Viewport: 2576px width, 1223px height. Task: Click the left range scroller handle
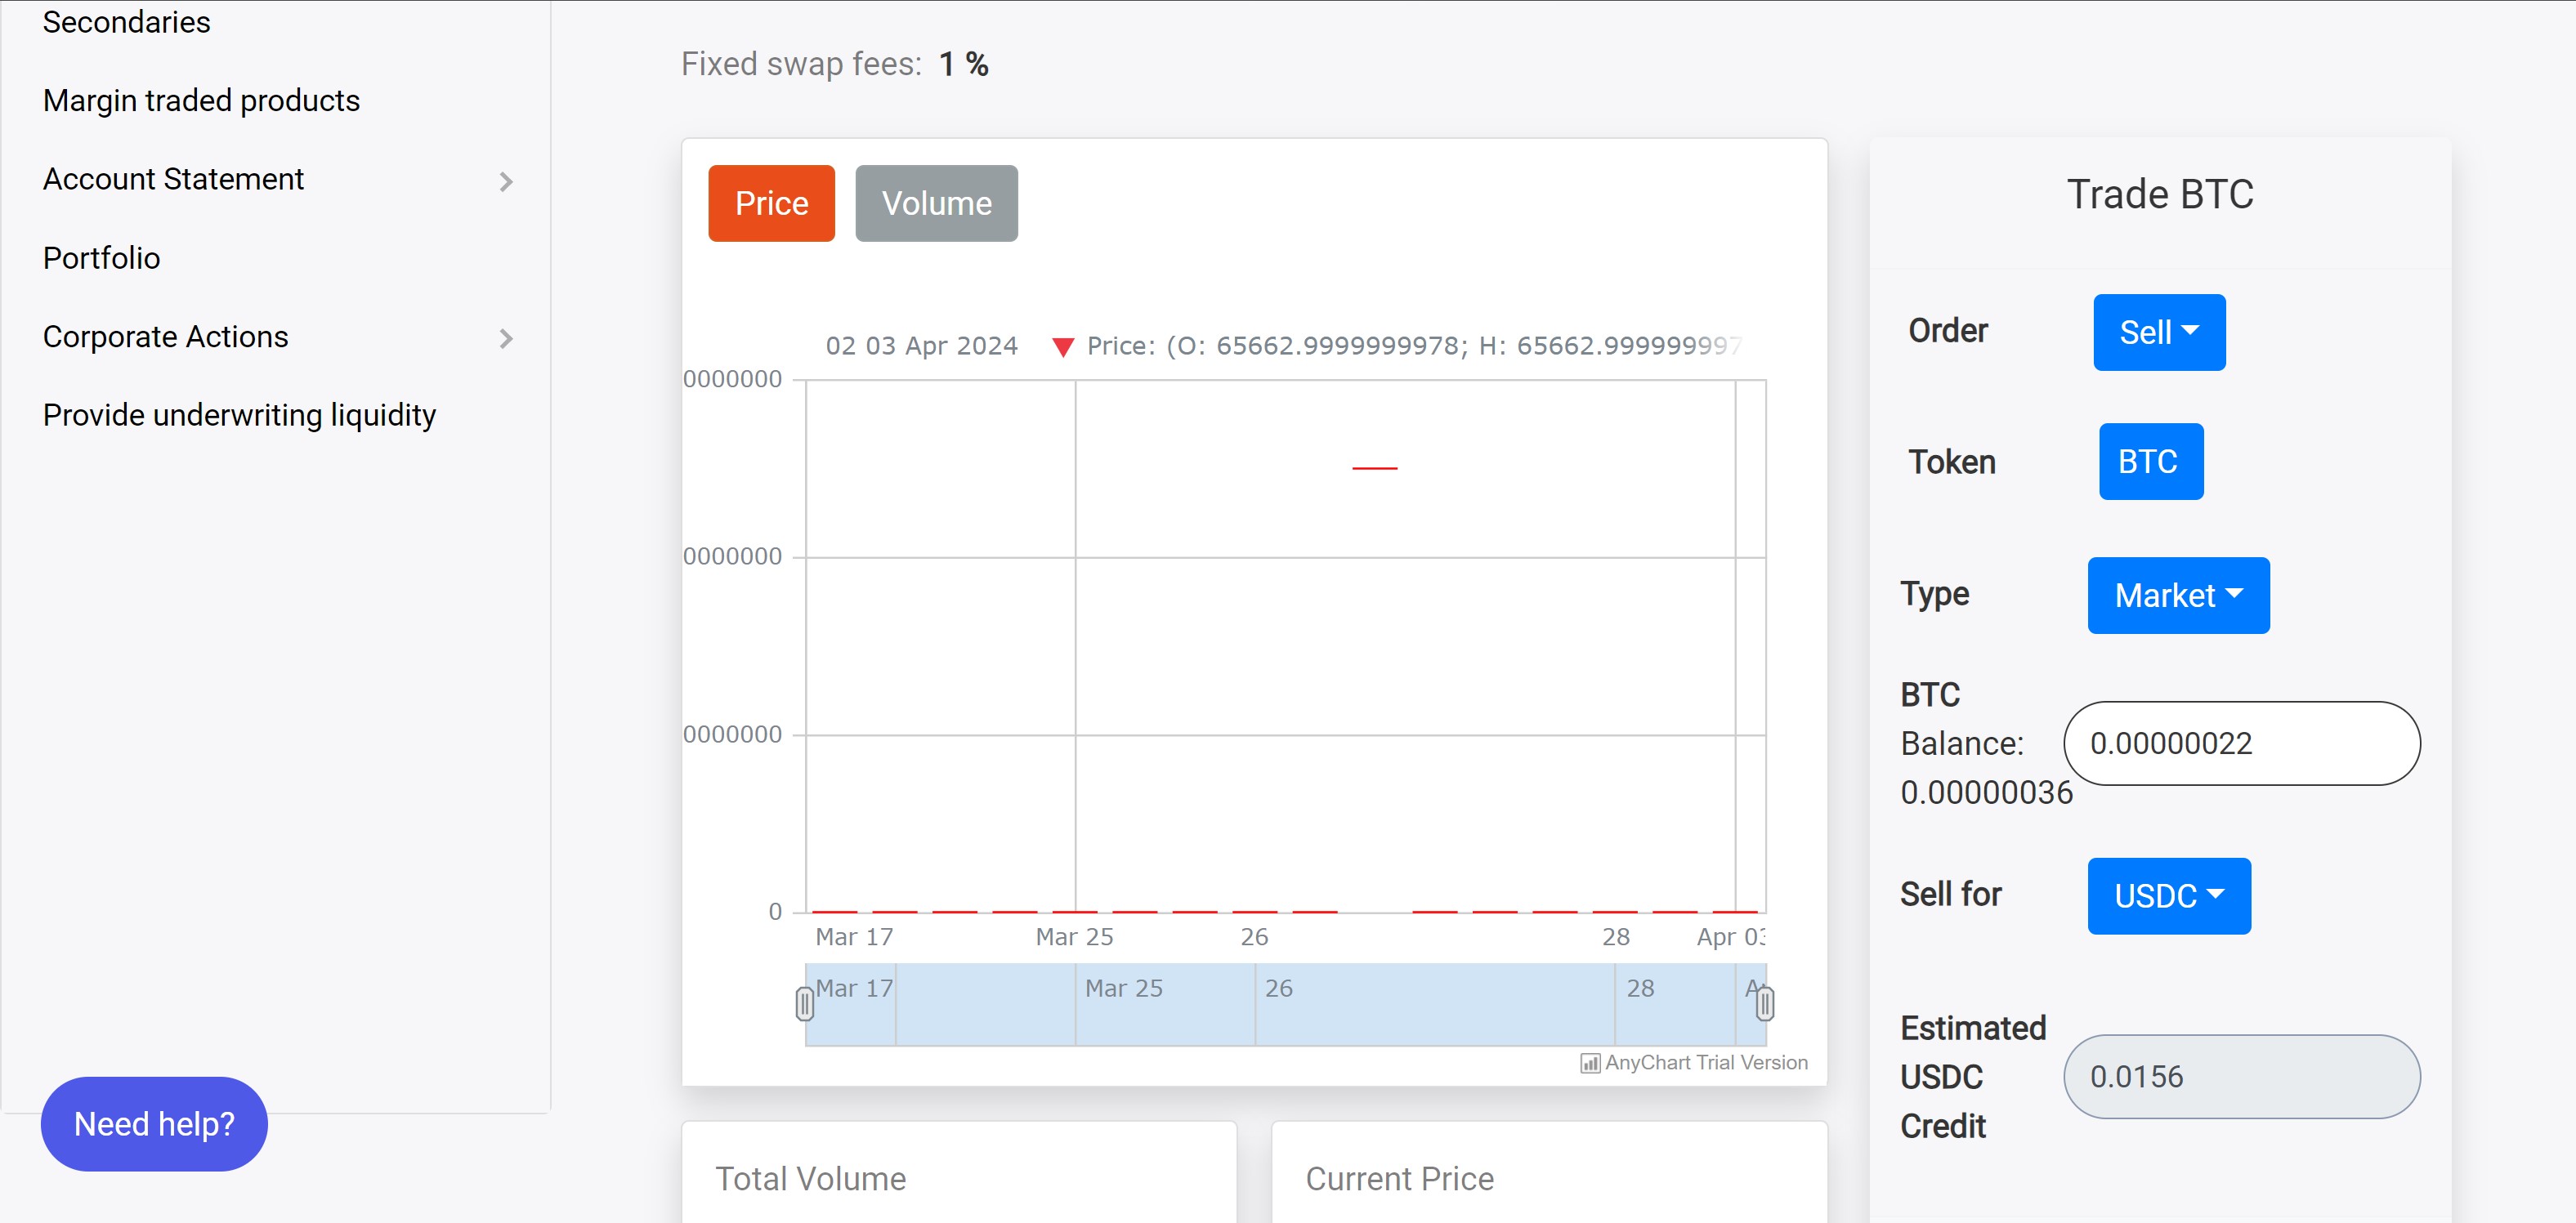804,1003
